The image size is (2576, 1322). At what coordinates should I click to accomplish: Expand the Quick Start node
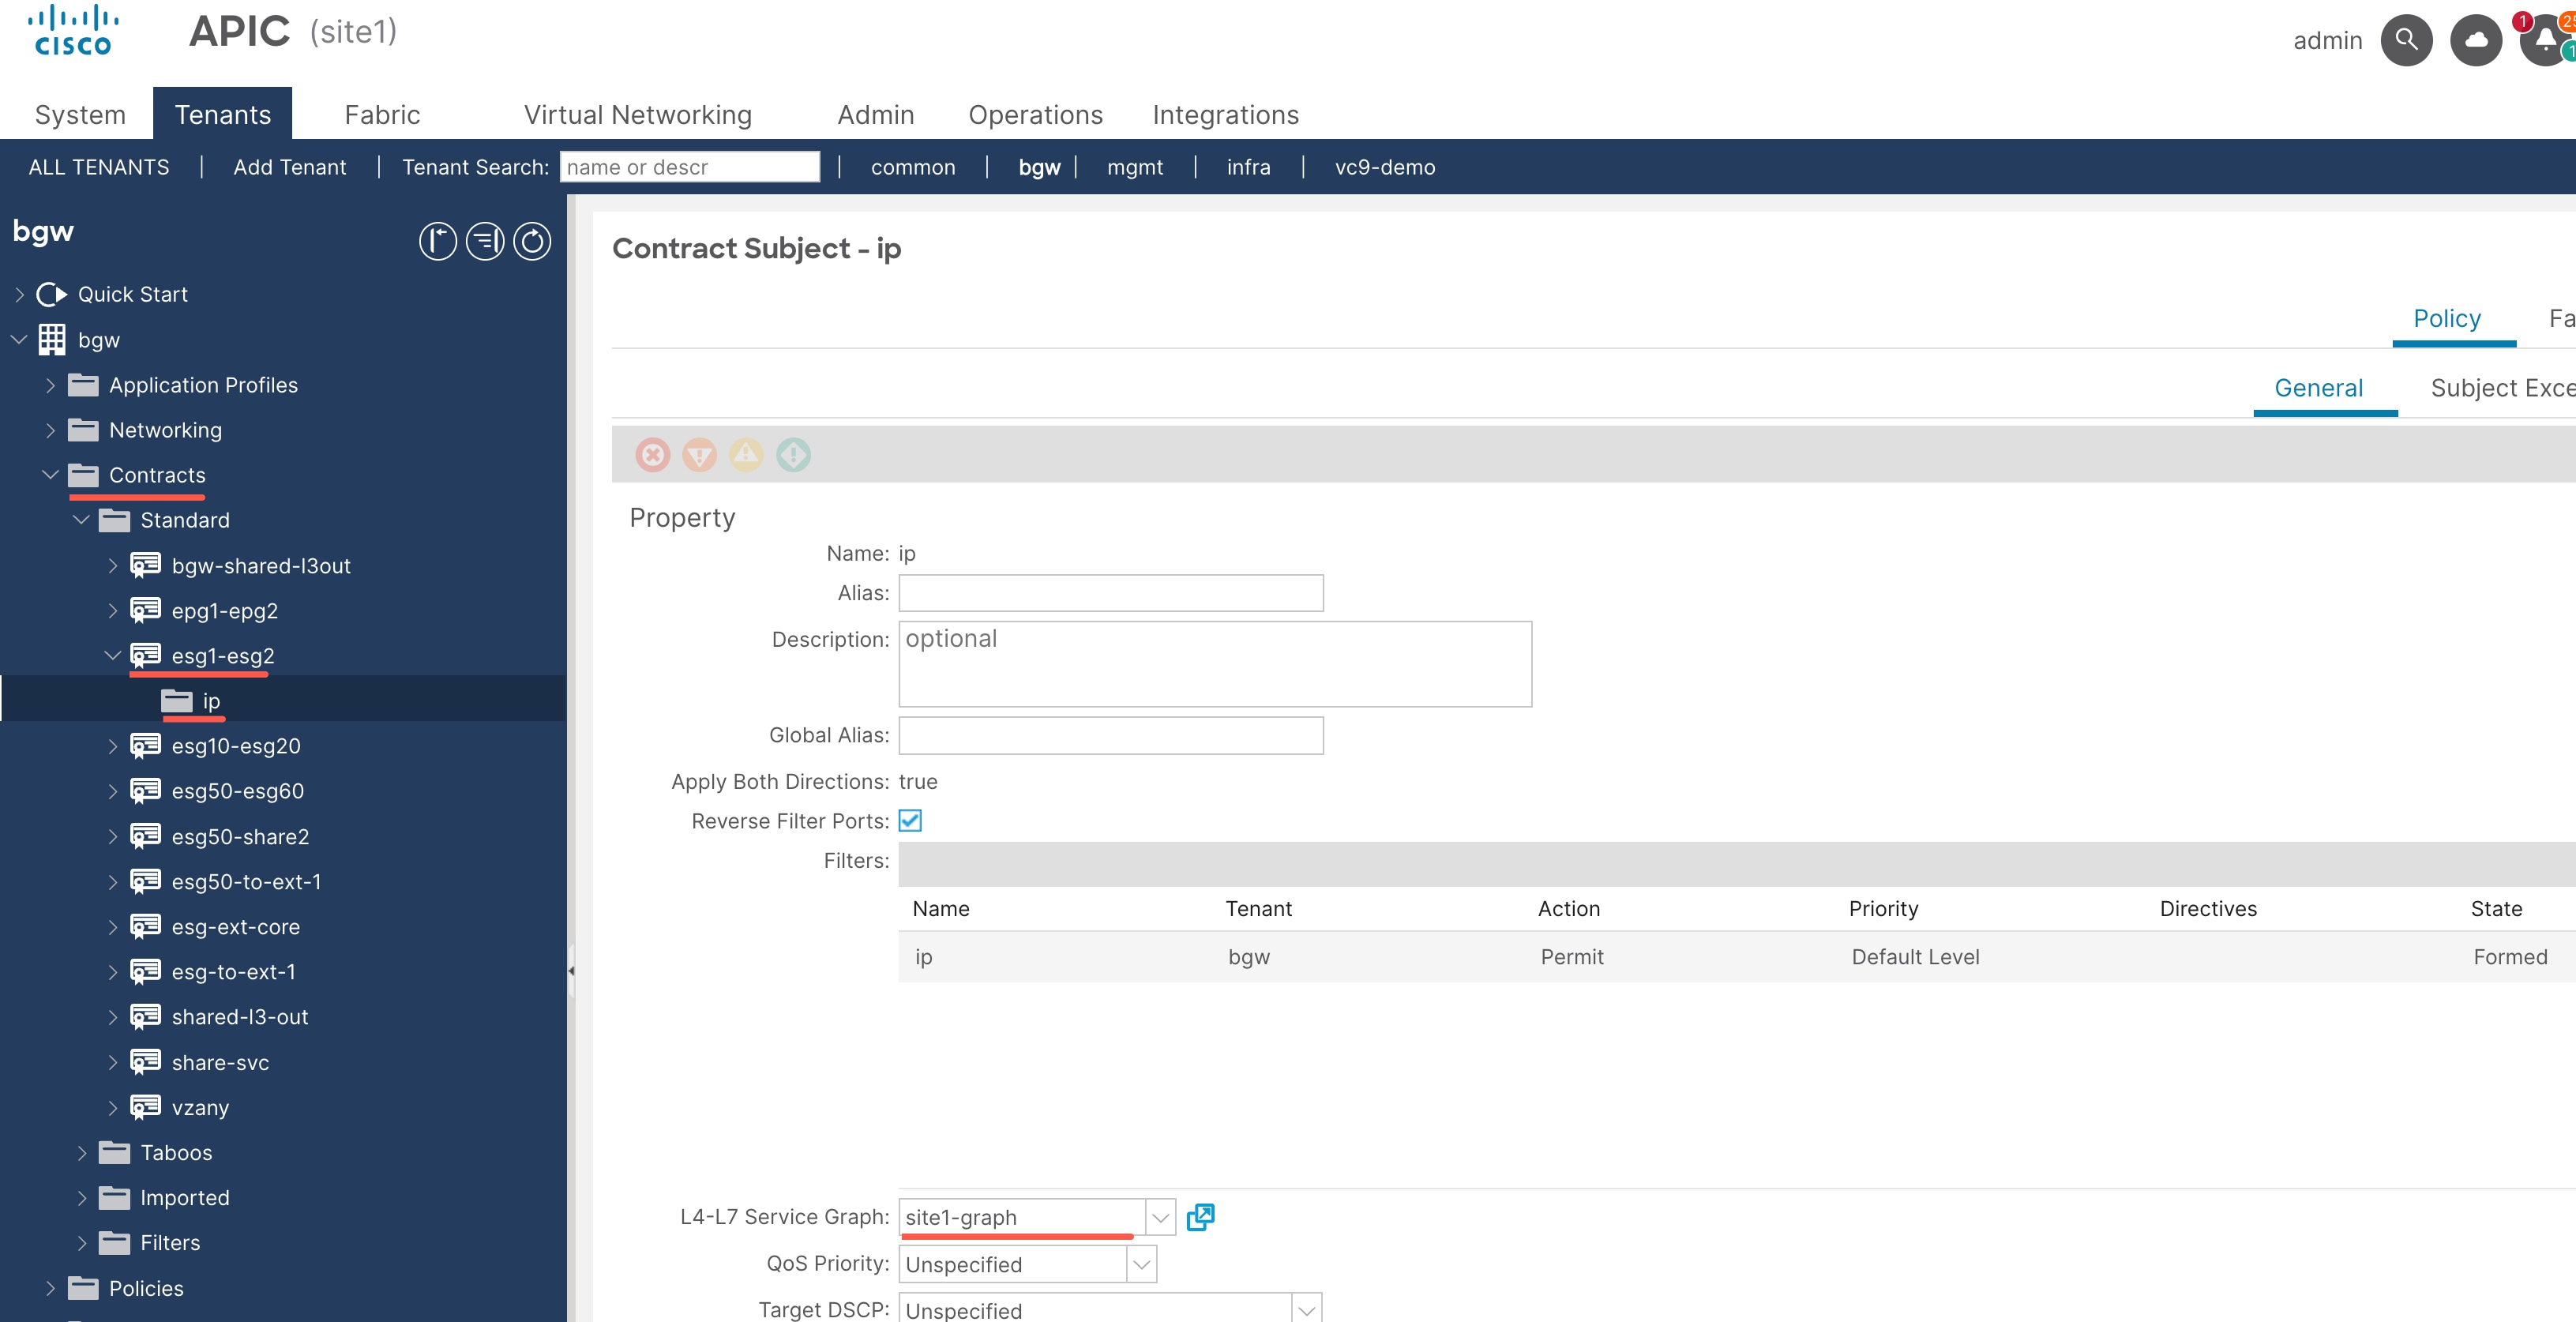pos(19,294)
